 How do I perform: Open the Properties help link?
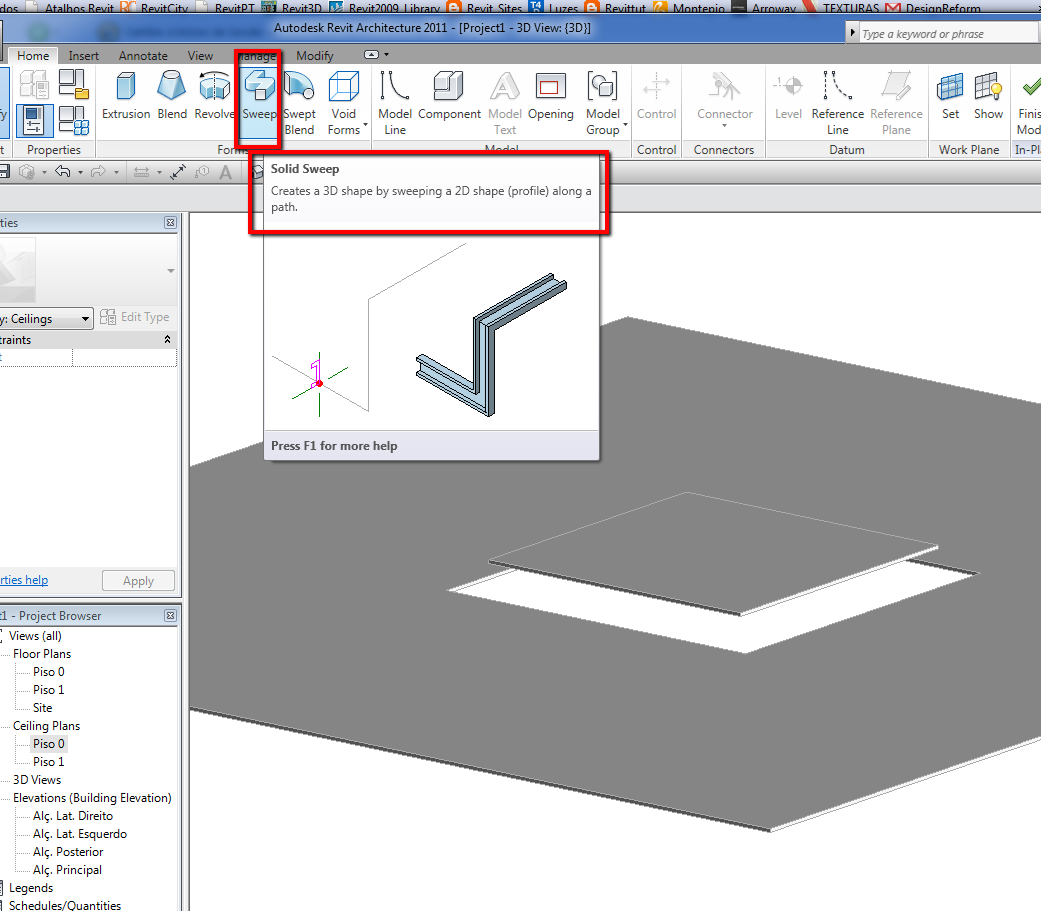[x=24, y=580]
